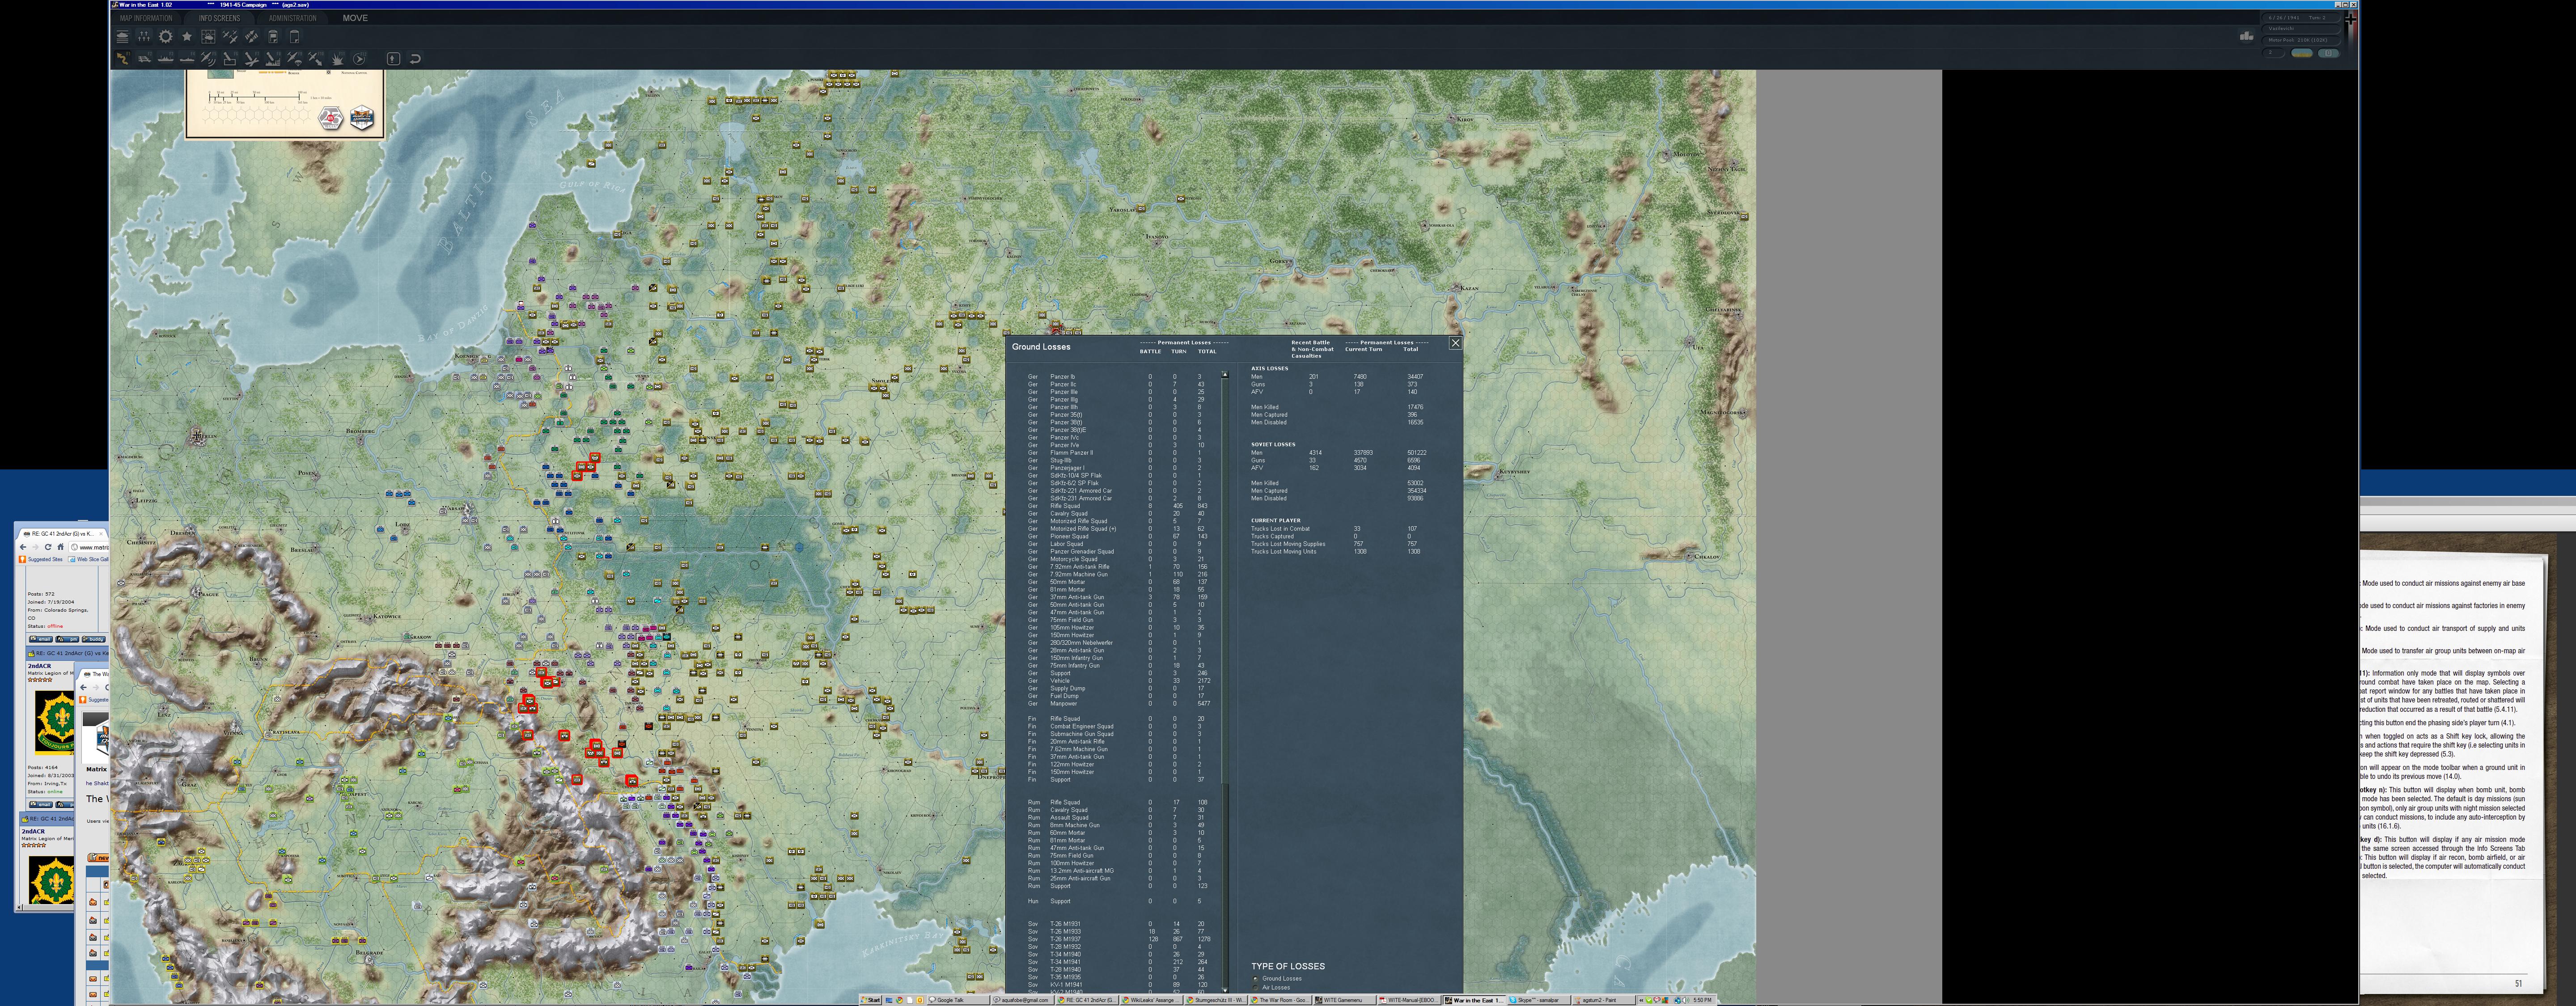This screenshot has width=2576, height=1006.
Task: Select the Air Transfer F10 icon
Action: click(x=316, y=59)
